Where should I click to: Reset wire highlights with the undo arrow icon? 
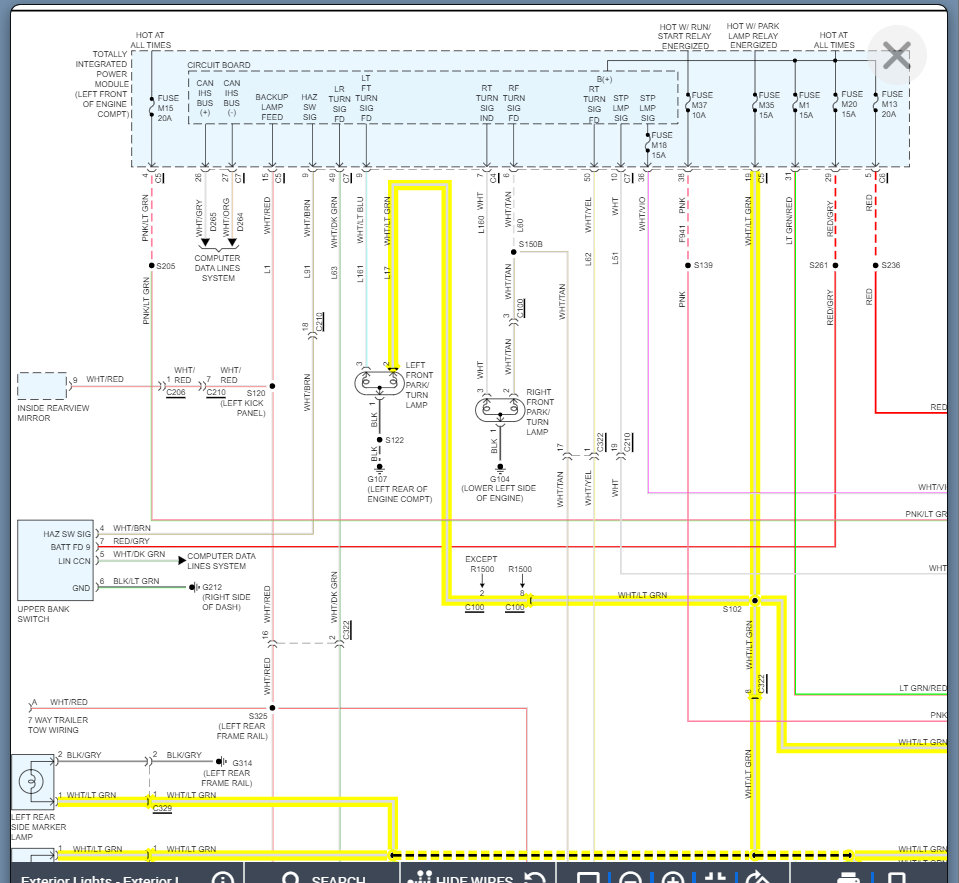[535, 878]
